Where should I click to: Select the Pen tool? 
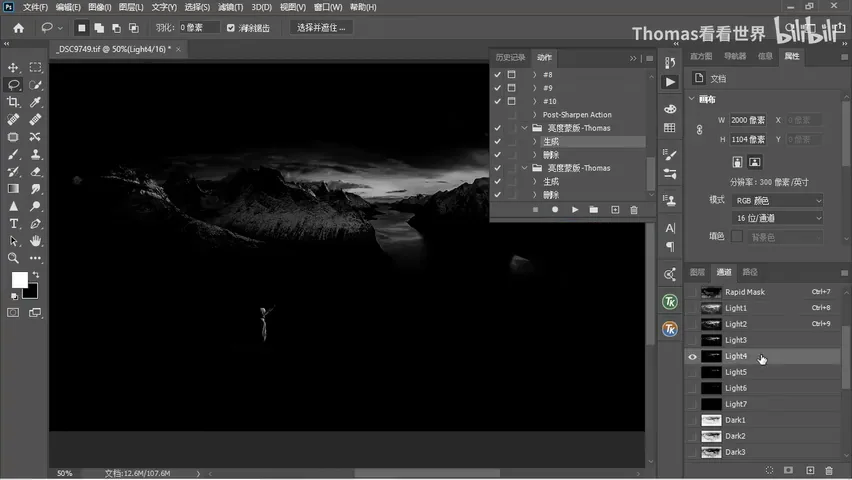coord(35,223)
